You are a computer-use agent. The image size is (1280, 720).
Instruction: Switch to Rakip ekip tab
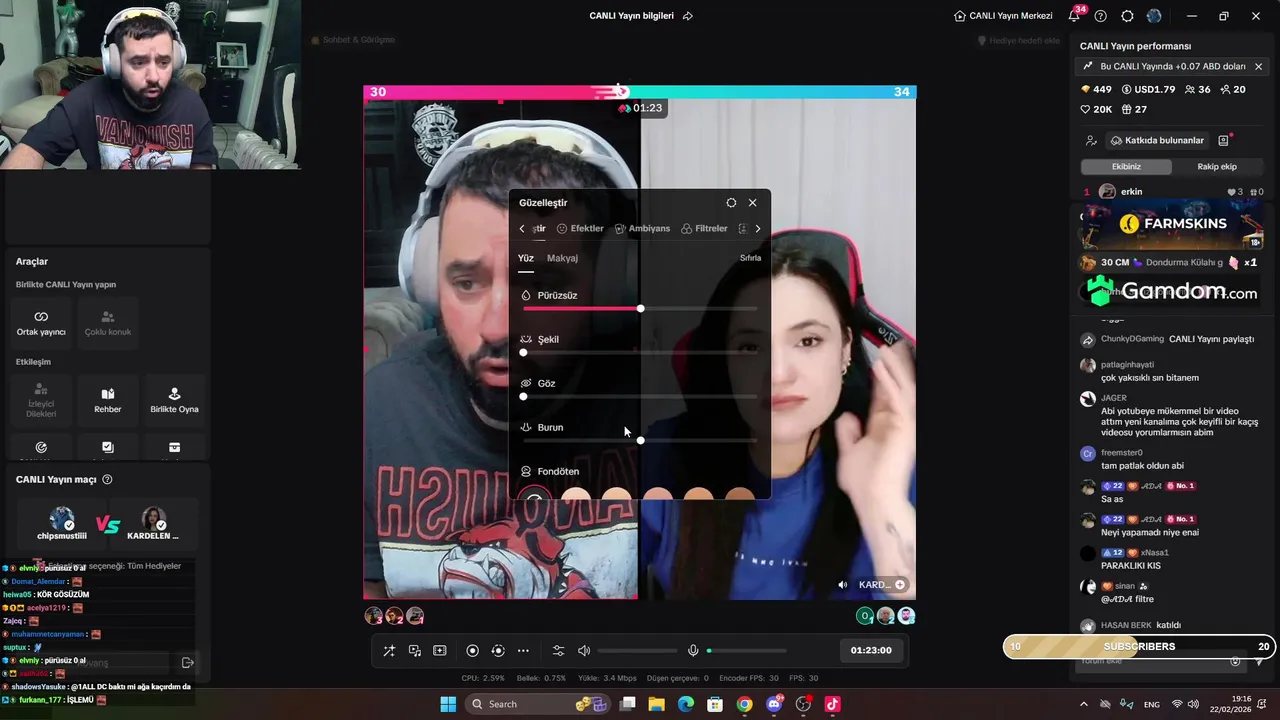pos(1217,166)
